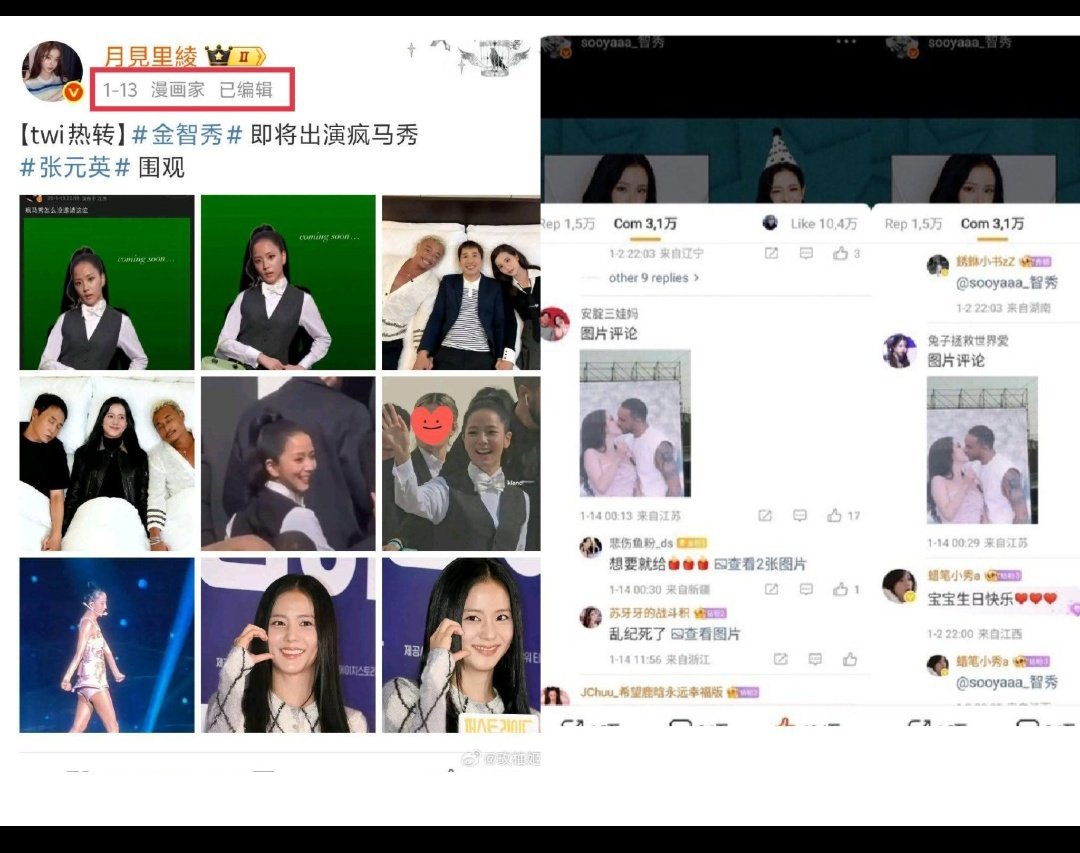Open sooyaaa_智秀 avatar in middle panel header
Image resolution: width=1080 pixels, height=853 pixels.
pyautogui.click(x=556, y=47)
